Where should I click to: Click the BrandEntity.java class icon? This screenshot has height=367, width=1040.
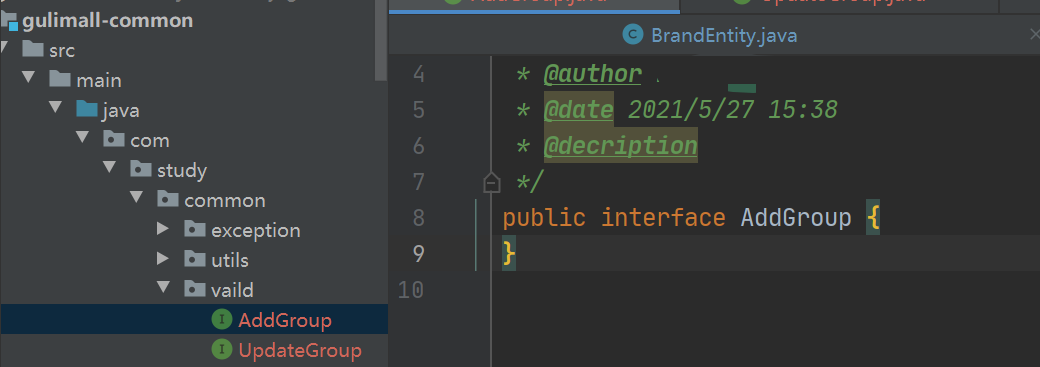[633, 35]
